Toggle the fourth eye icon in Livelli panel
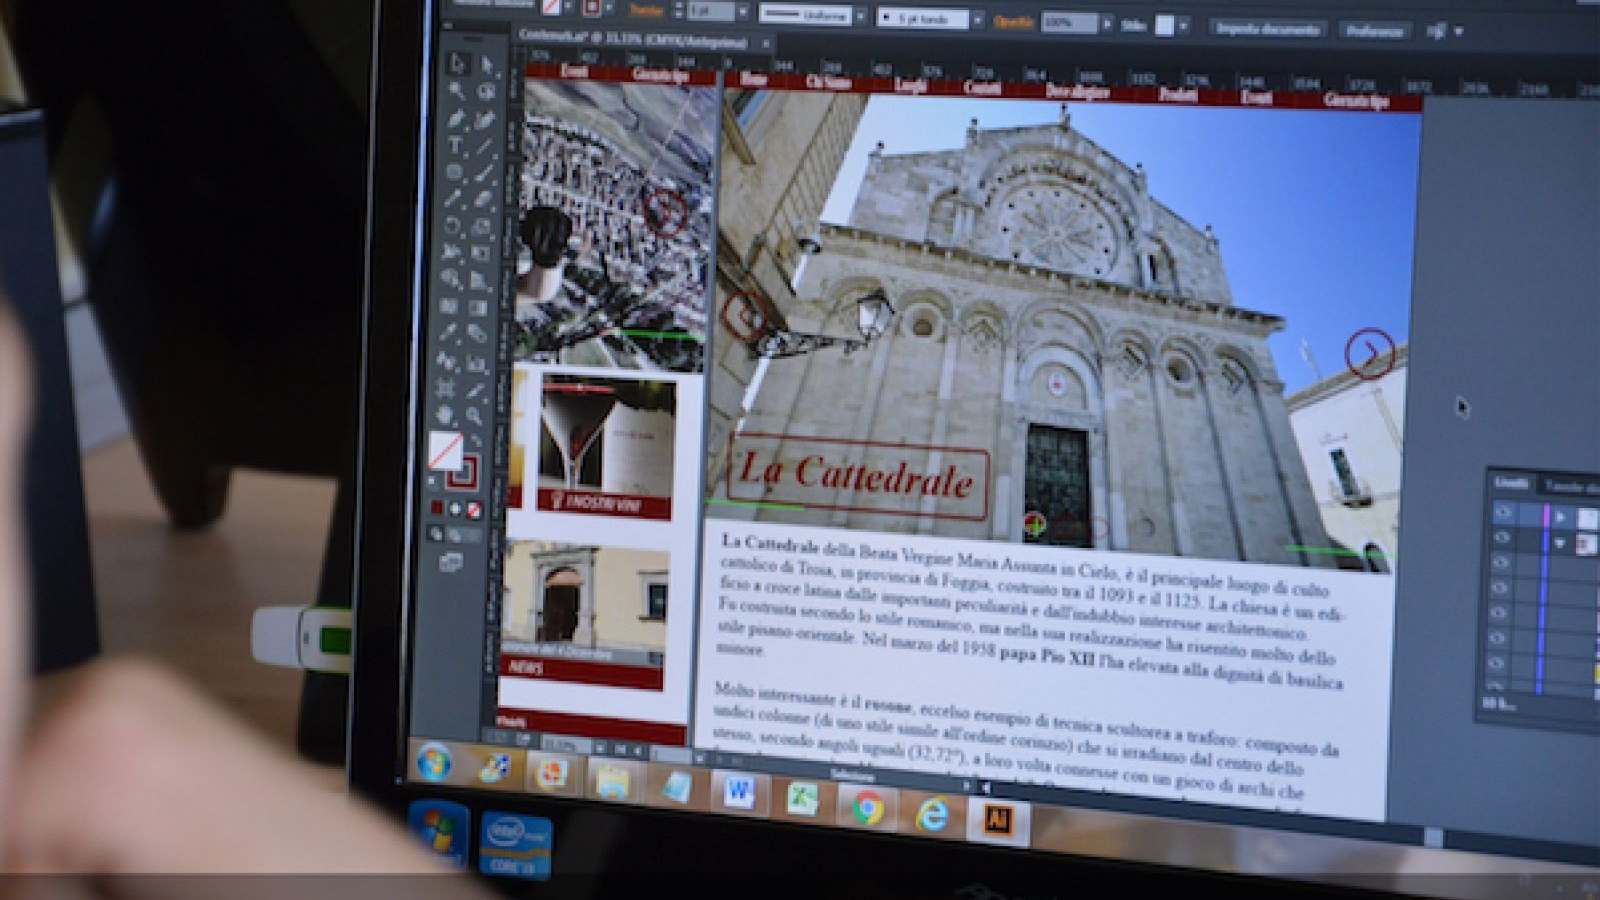Viewport: 1600px width, 900px height. pos(1501,590)
